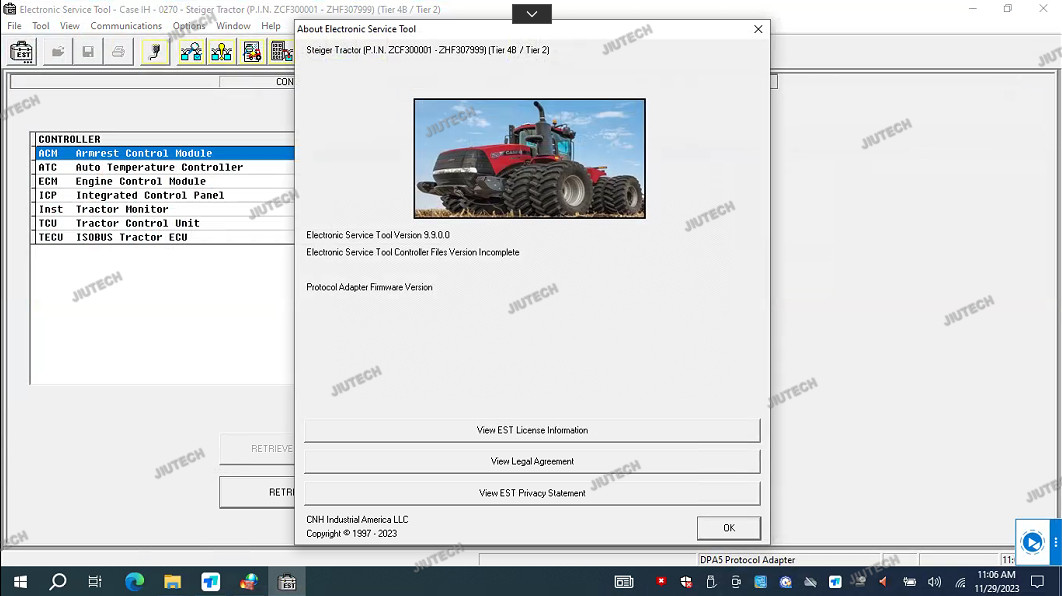Open the notification center icon
This screenshot has height=596, width=1062.
(x=1037, y=582)
